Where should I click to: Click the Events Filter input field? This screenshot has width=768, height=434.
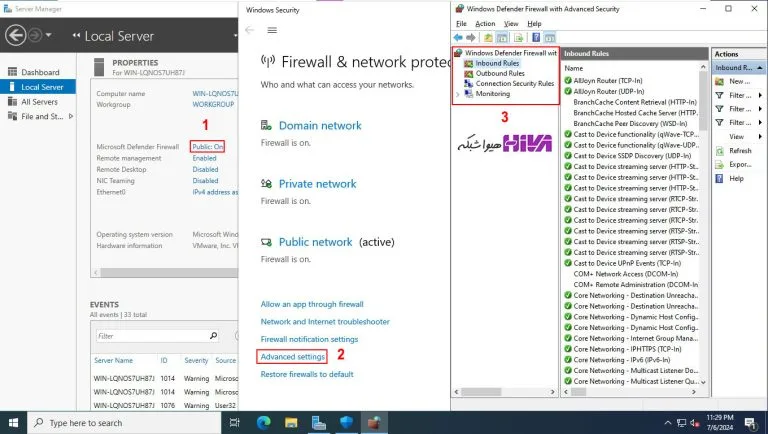point(151,336)
